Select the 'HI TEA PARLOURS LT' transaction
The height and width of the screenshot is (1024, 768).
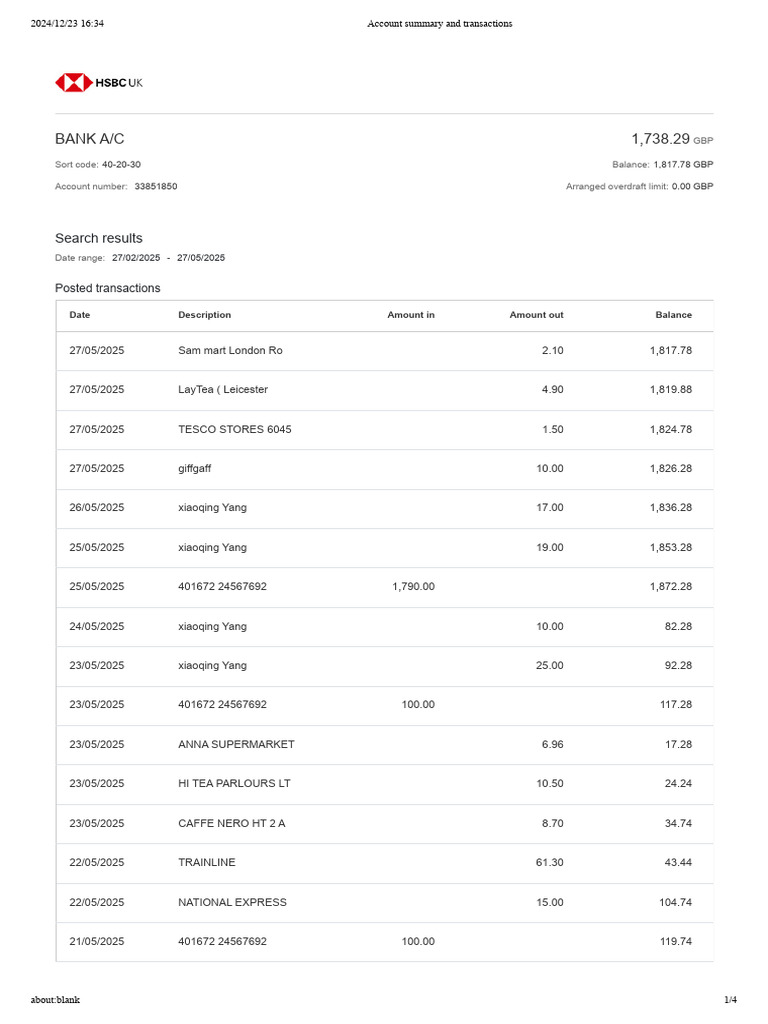pyautogui.click(x=234, y=784)
